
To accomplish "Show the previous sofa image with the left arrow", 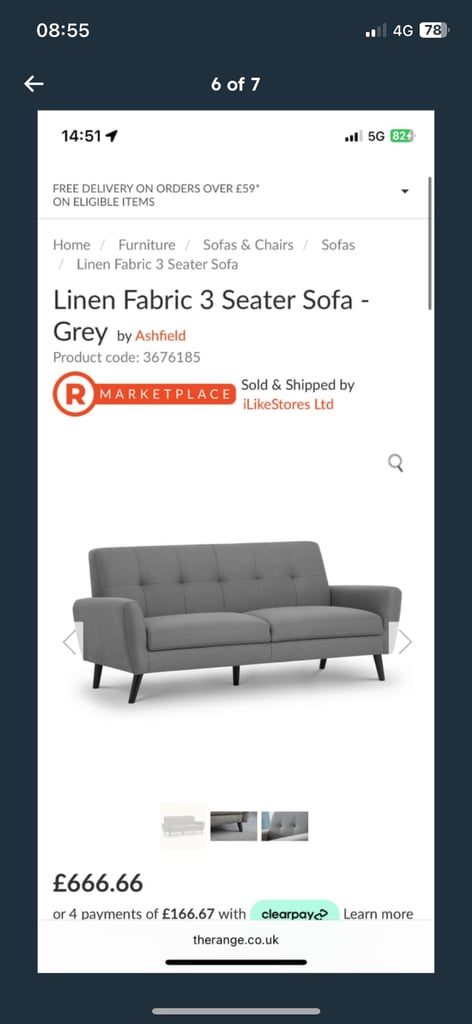I will coord(70,641).
